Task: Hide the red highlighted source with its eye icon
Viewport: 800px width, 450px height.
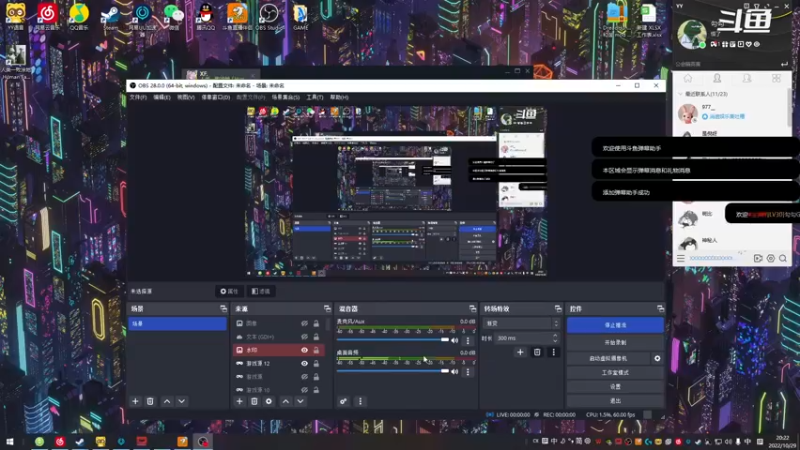Action: point(305,350)
